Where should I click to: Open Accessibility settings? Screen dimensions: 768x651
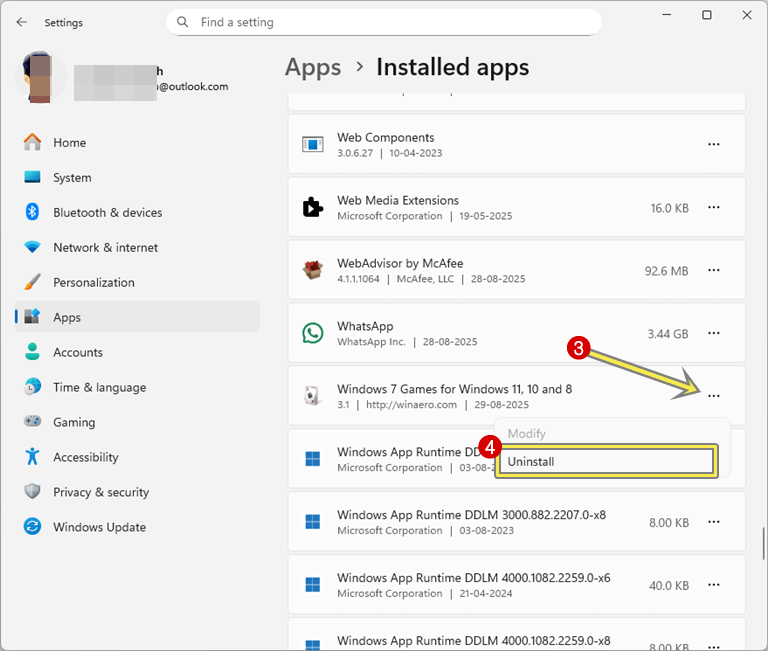point(137,457)
